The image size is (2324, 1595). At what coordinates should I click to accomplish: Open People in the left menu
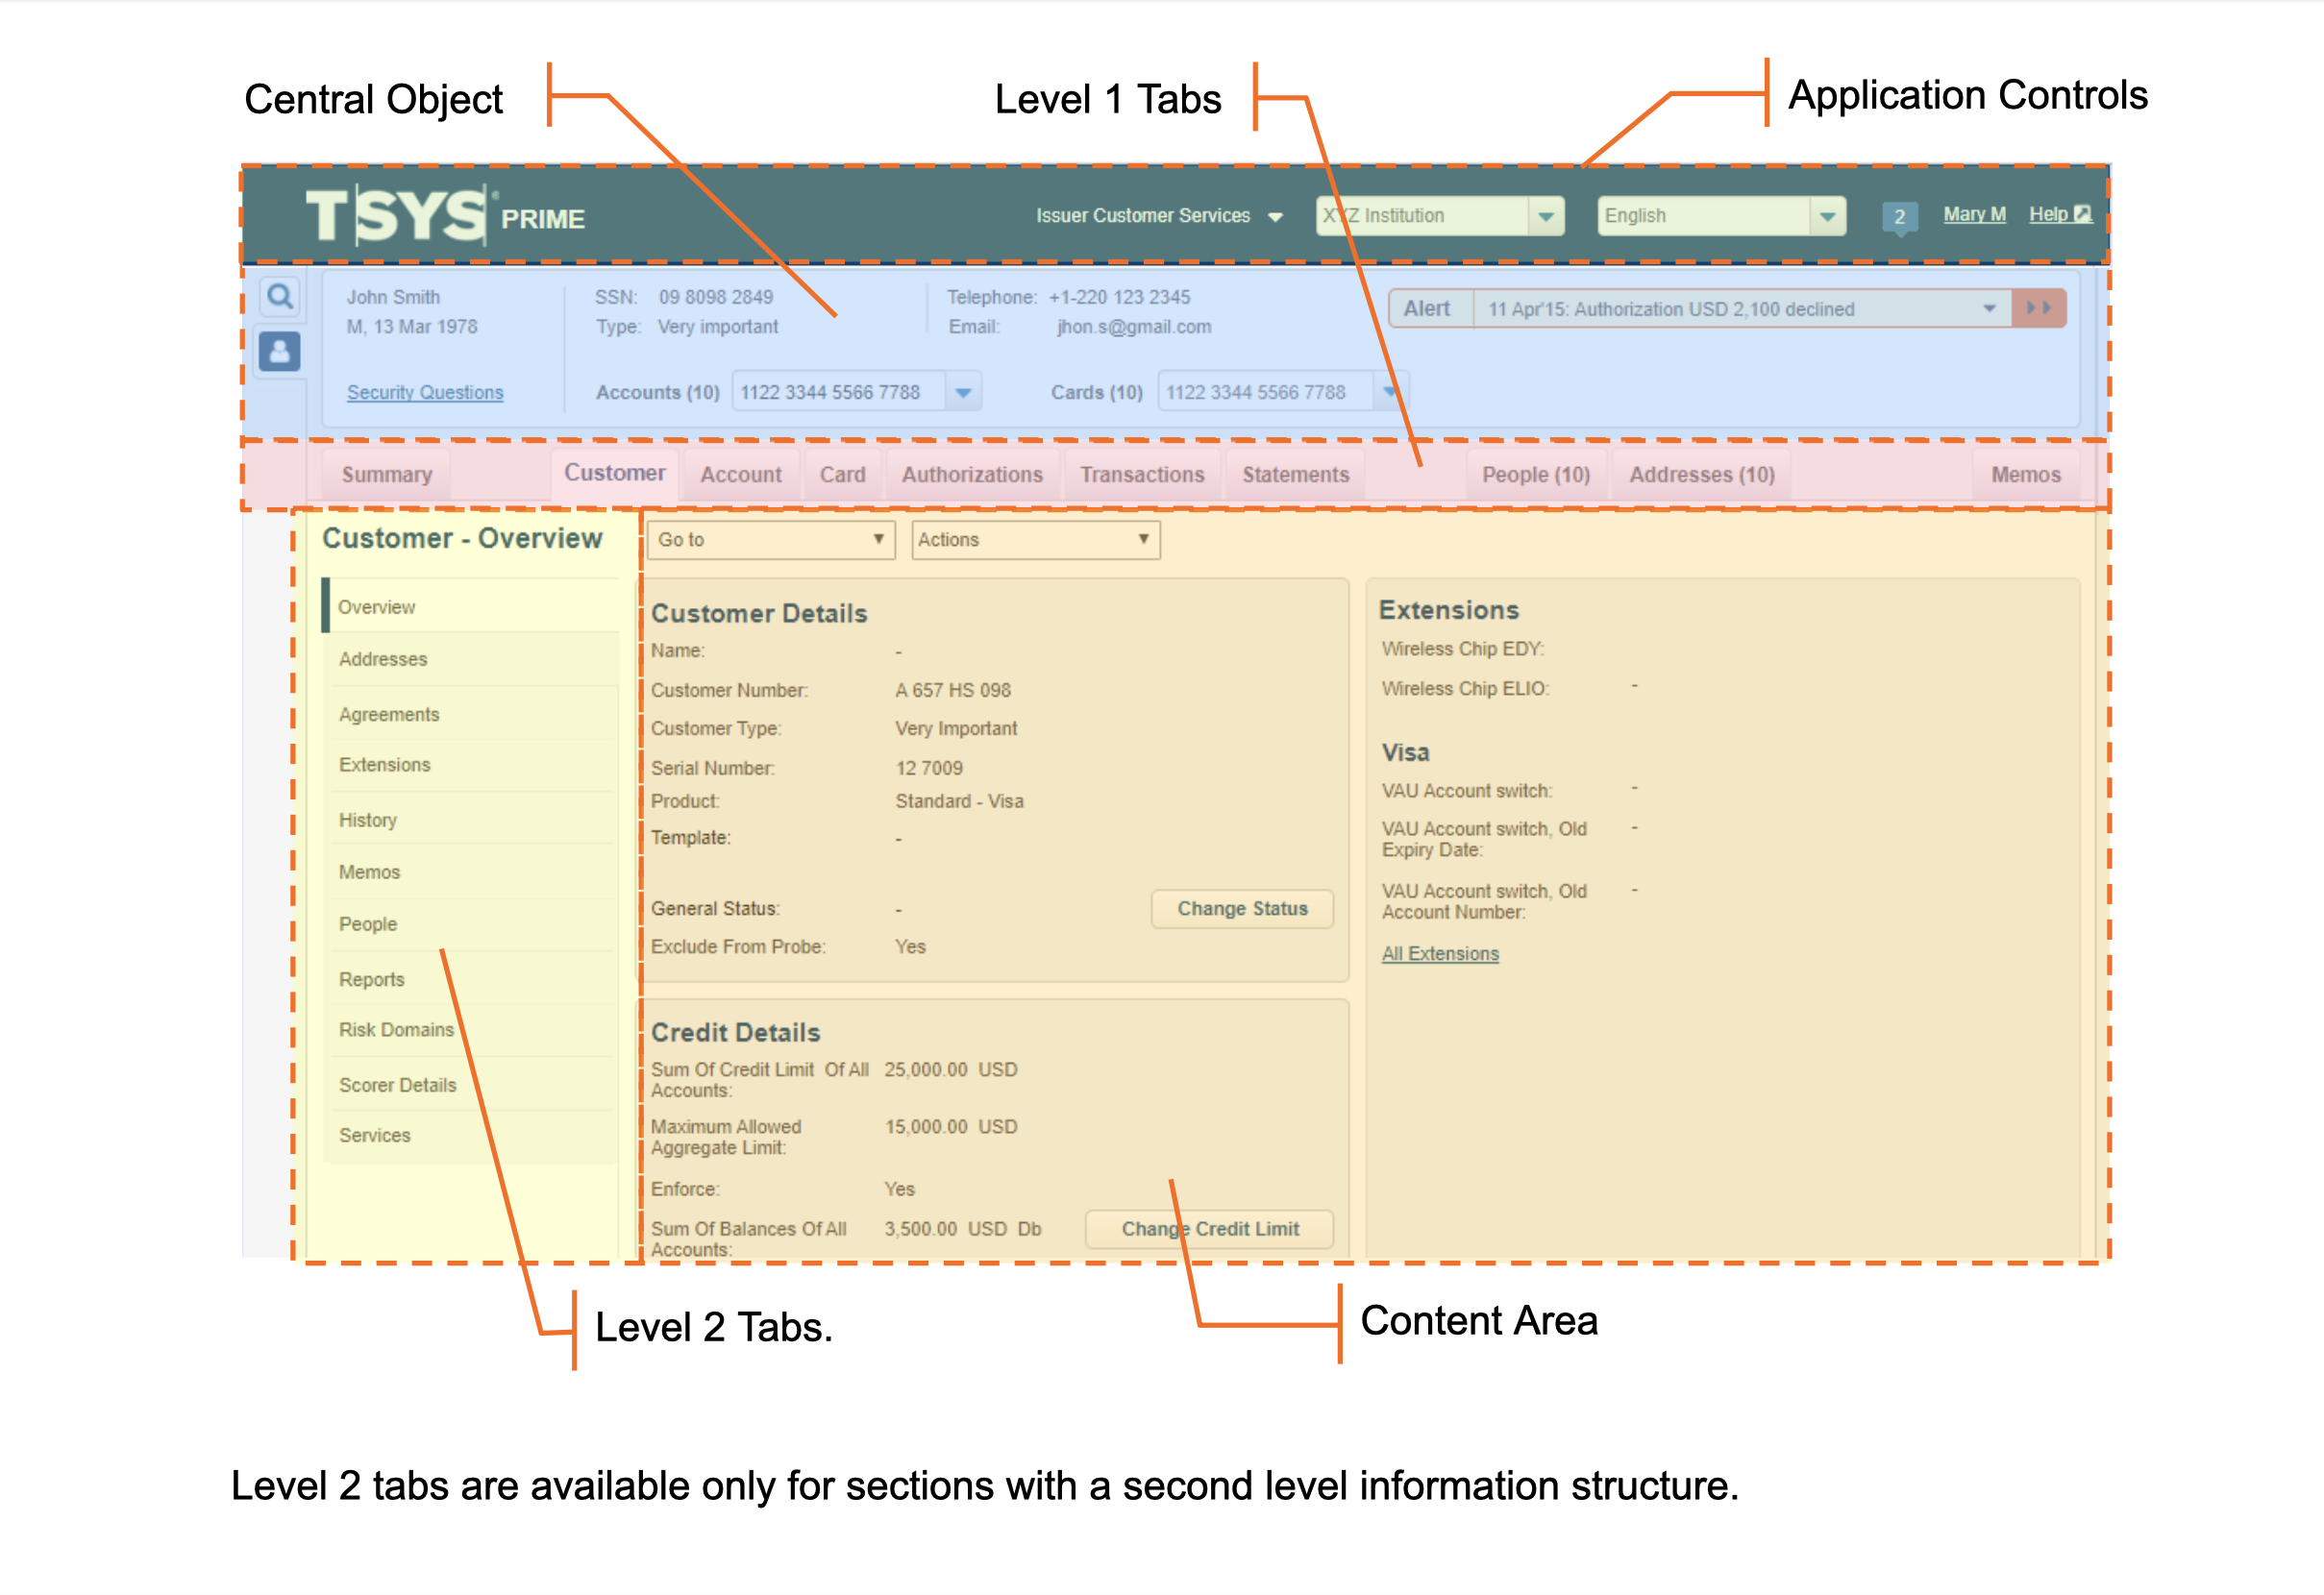pos(470,924)
